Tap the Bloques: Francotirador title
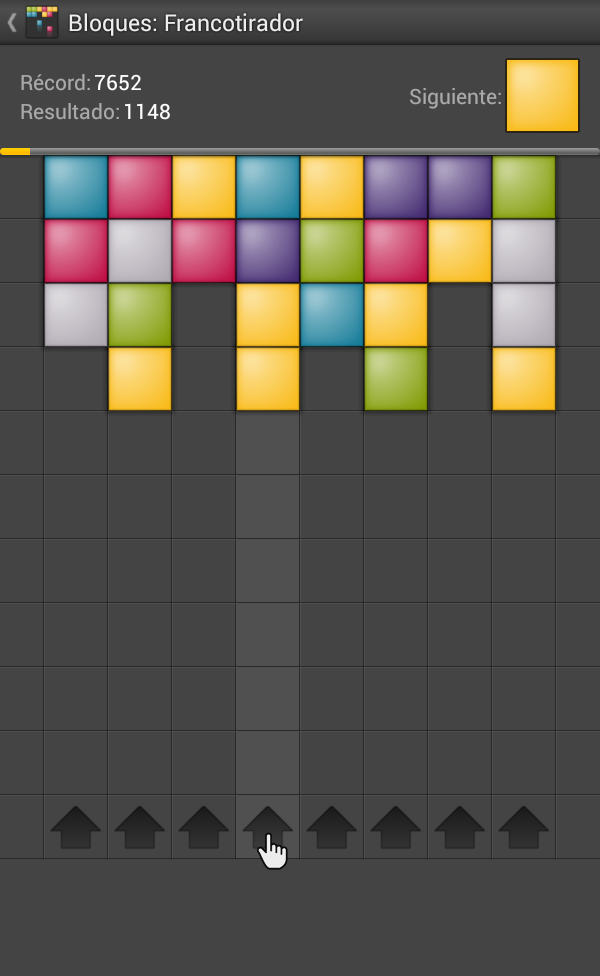The image size is (600, 976). point(185,23)
